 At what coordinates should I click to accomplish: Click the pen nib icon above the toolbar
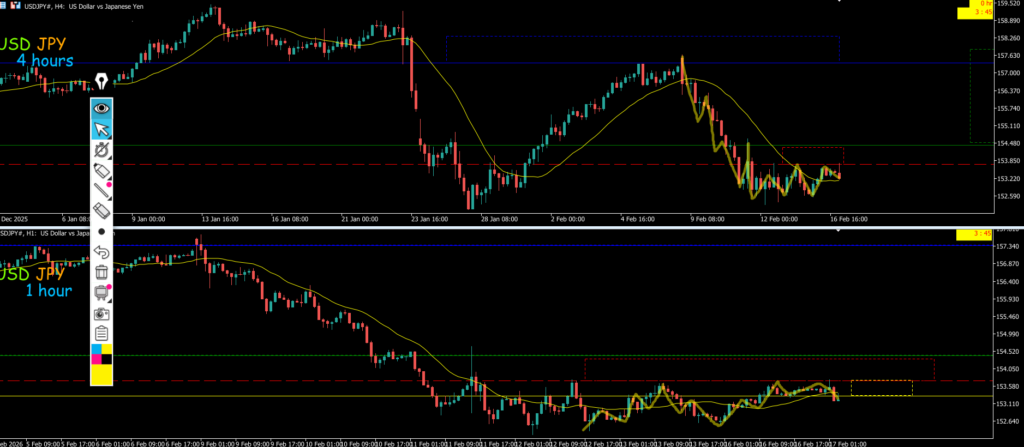(101, 81)
